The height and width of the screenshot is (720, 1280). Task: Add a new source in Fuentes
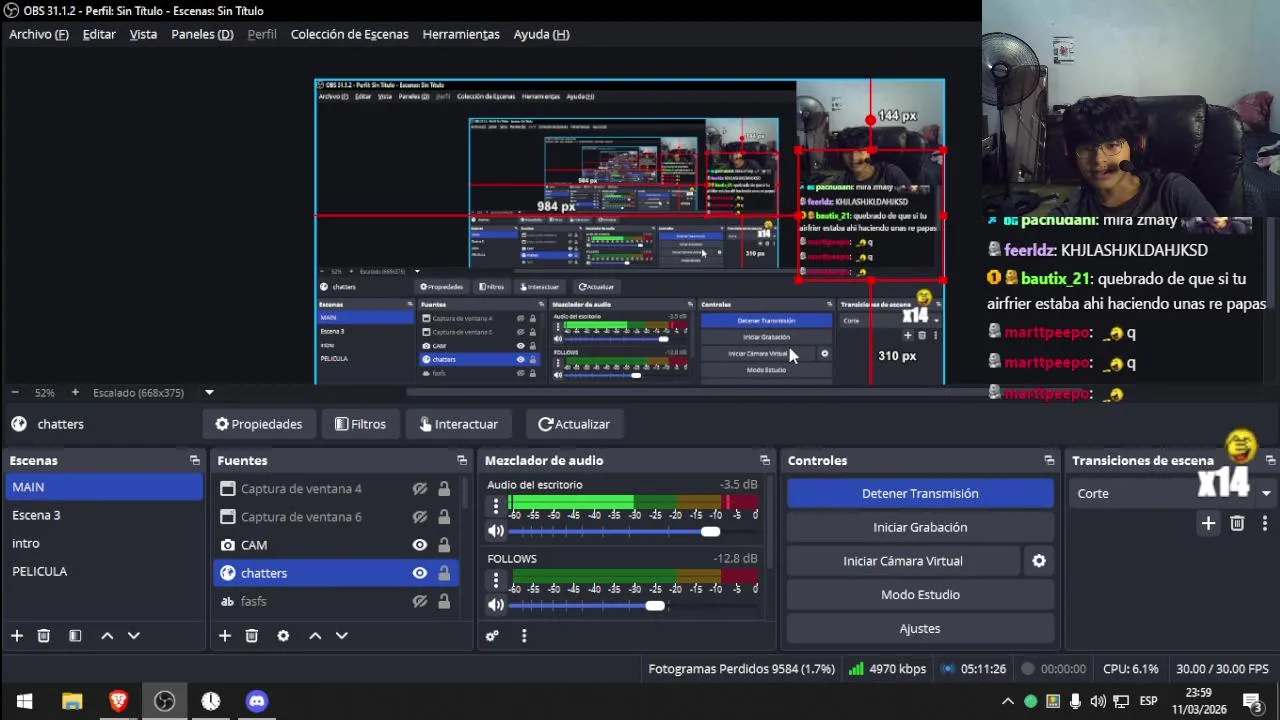coord(225,636)
